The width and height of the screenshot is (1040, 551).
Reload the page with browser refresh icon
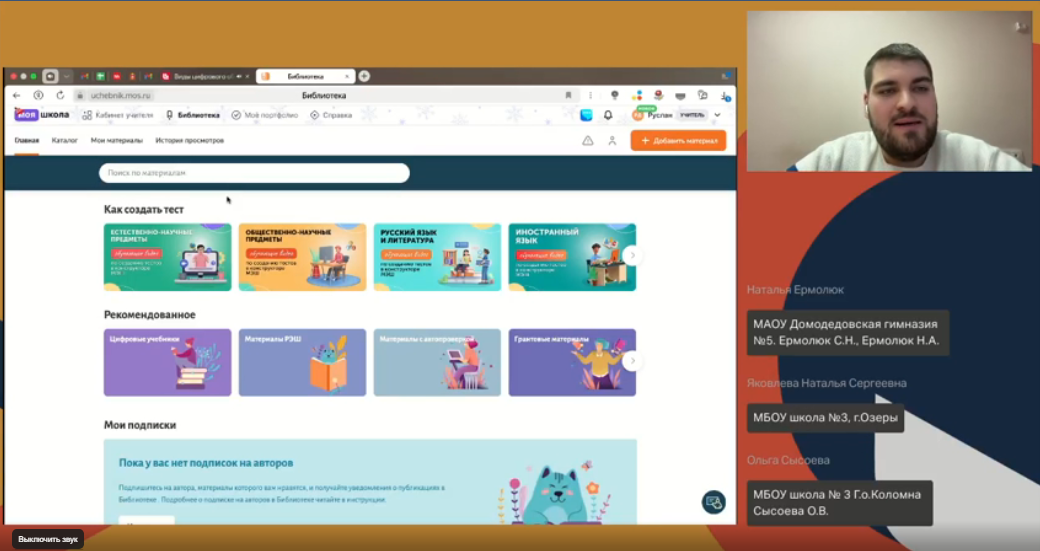(x=60, y=95)
